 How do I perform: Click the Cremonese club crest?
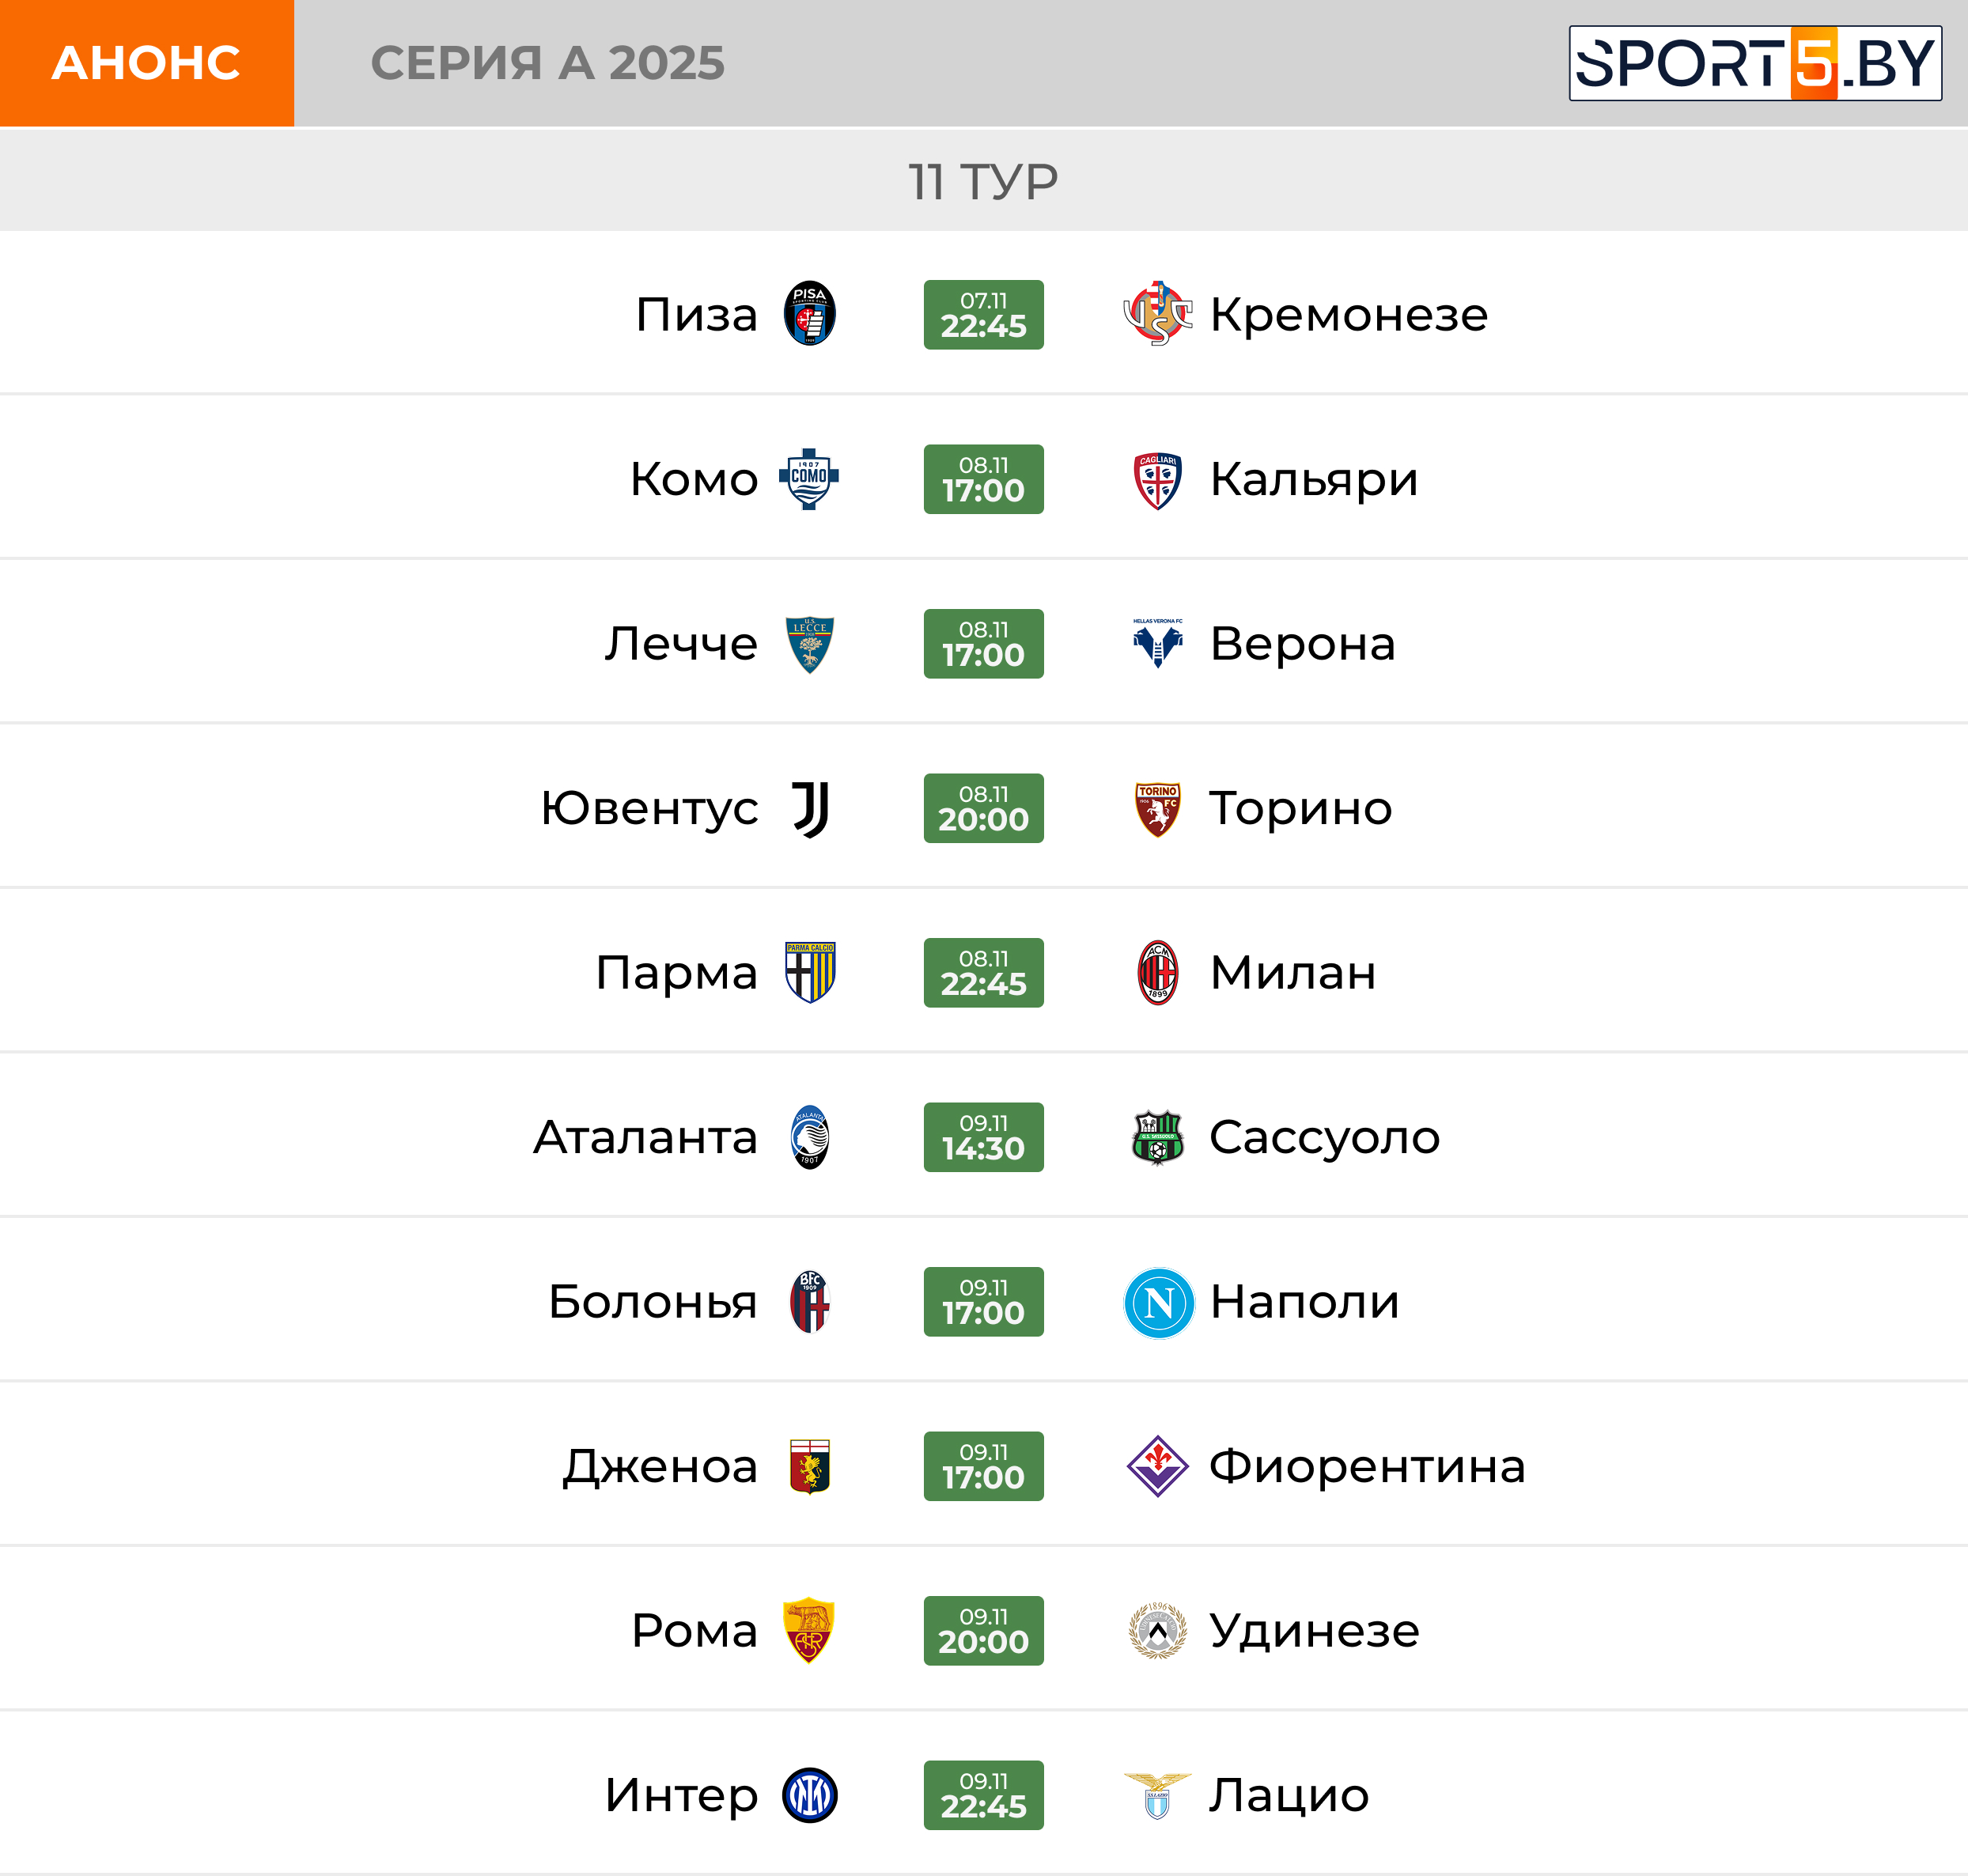coord(1157,314)
